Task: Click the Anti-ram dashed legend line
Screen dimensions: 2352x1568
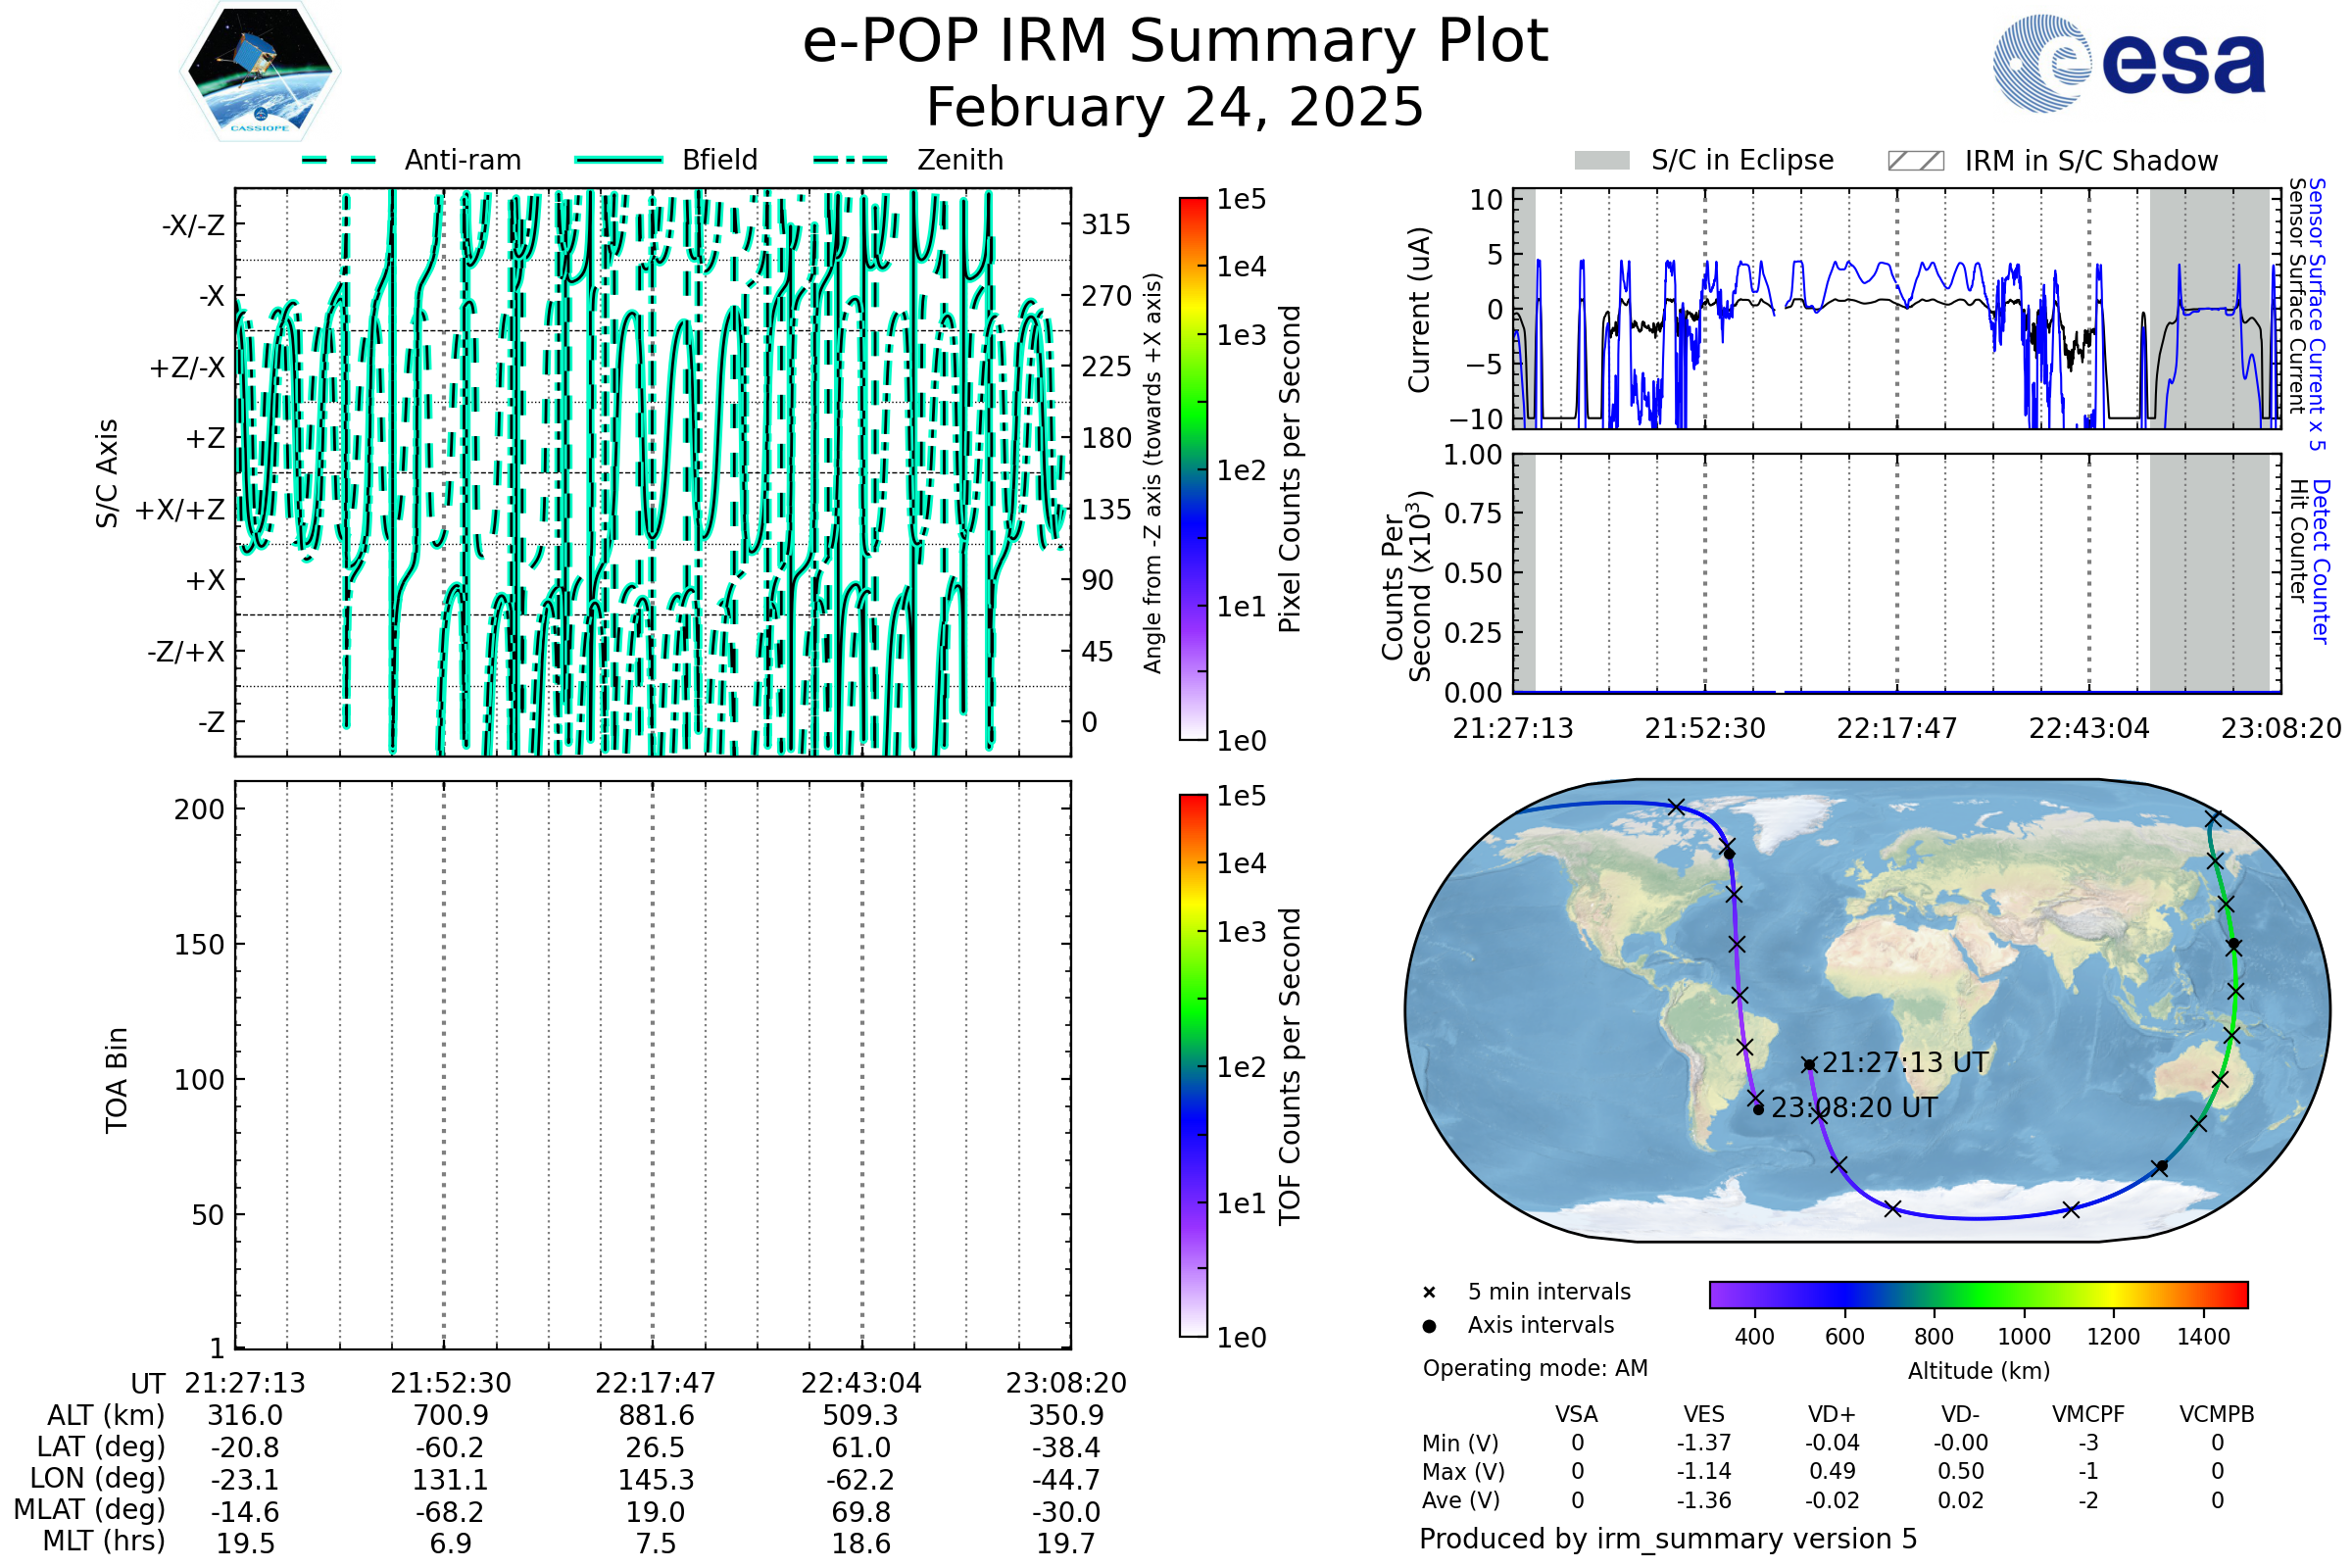Action: coord(339,160)
